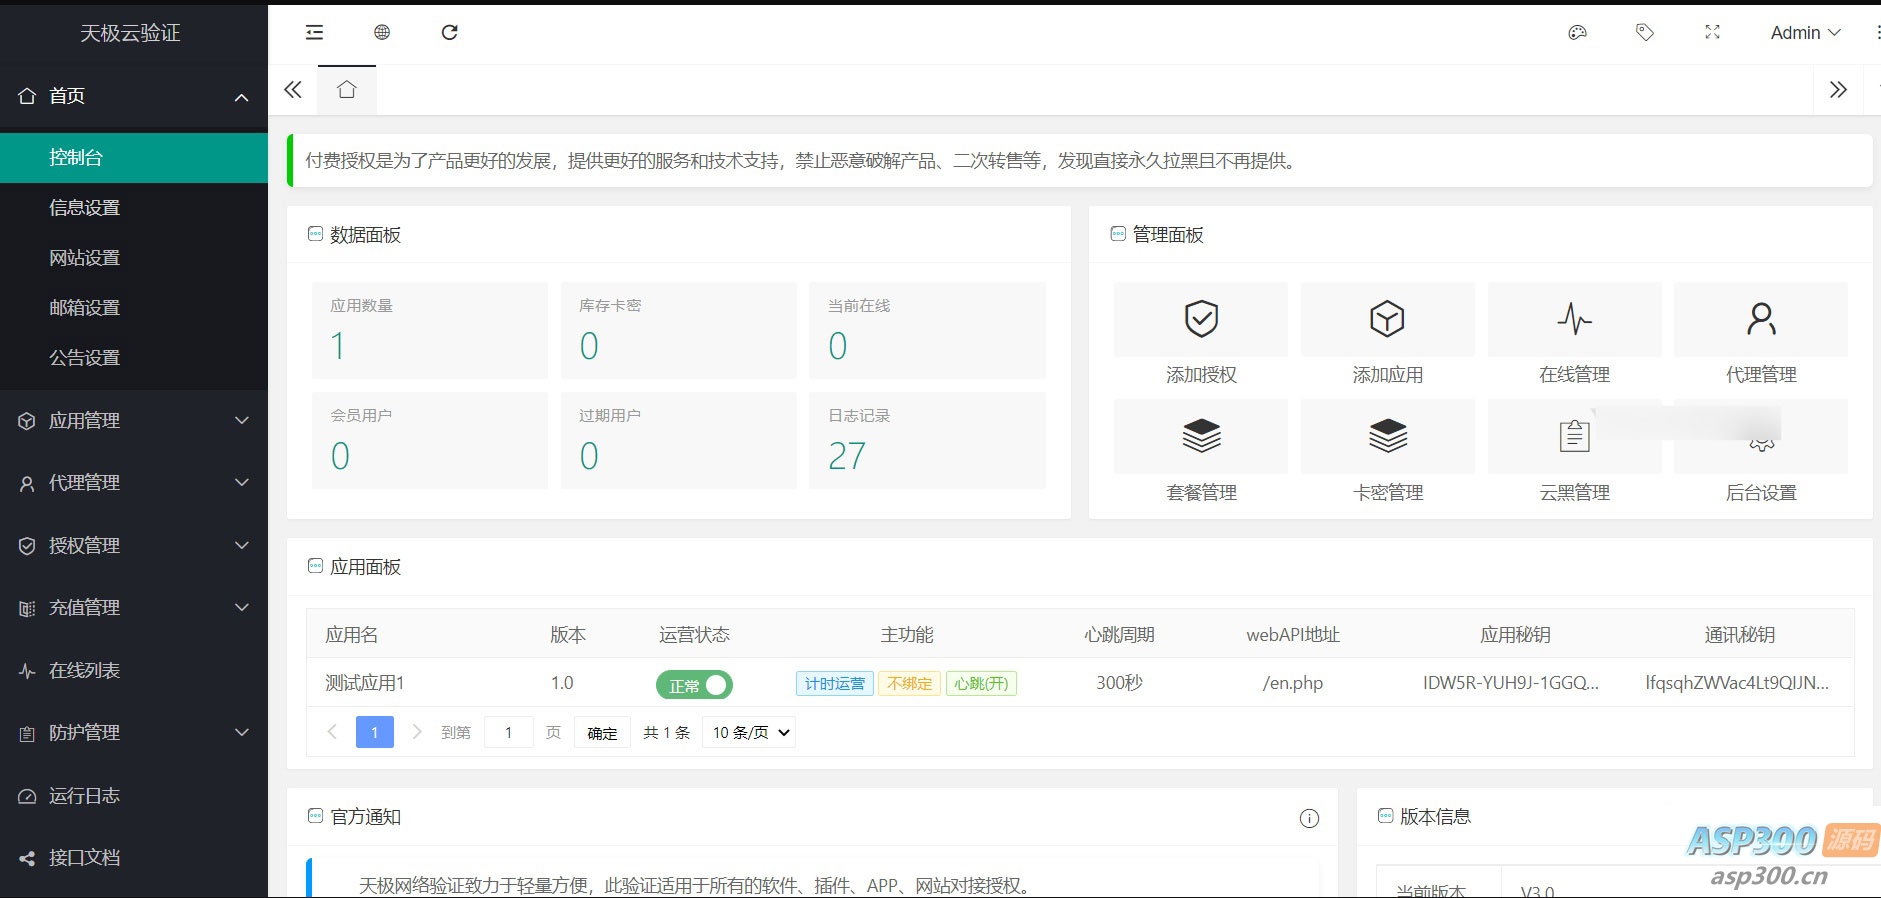
Task: Click the tag note icon
Action: [1644, 33]
